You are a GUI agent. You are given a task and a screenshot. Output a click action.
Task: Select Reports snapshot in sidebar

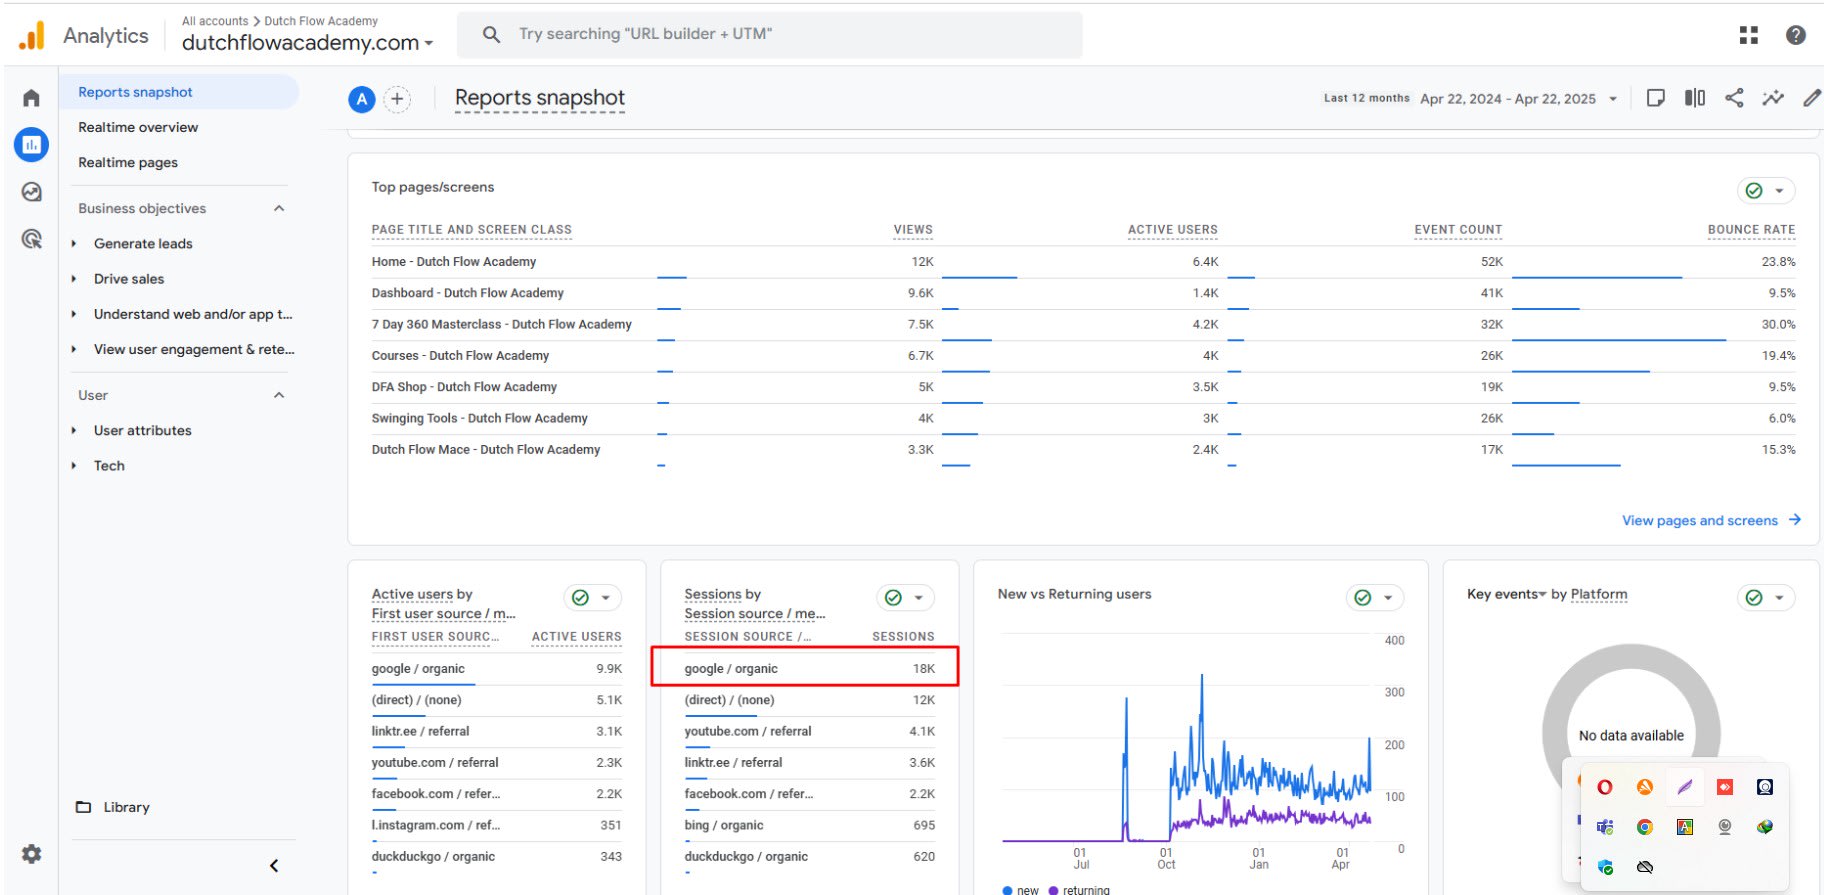tap(178, 92)
